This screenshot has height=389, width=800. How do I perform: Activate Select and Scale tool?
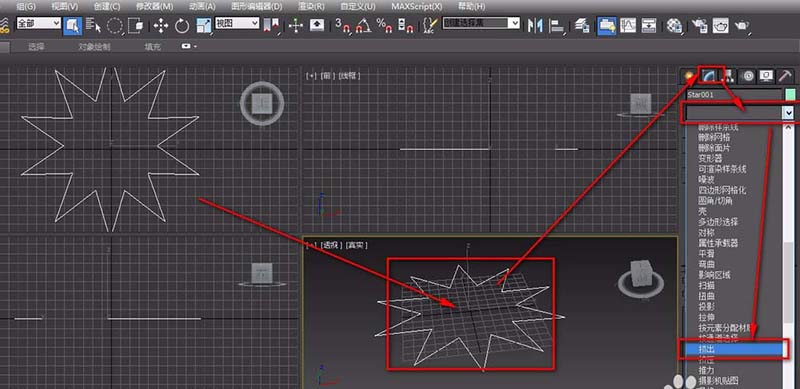point(204,26)
